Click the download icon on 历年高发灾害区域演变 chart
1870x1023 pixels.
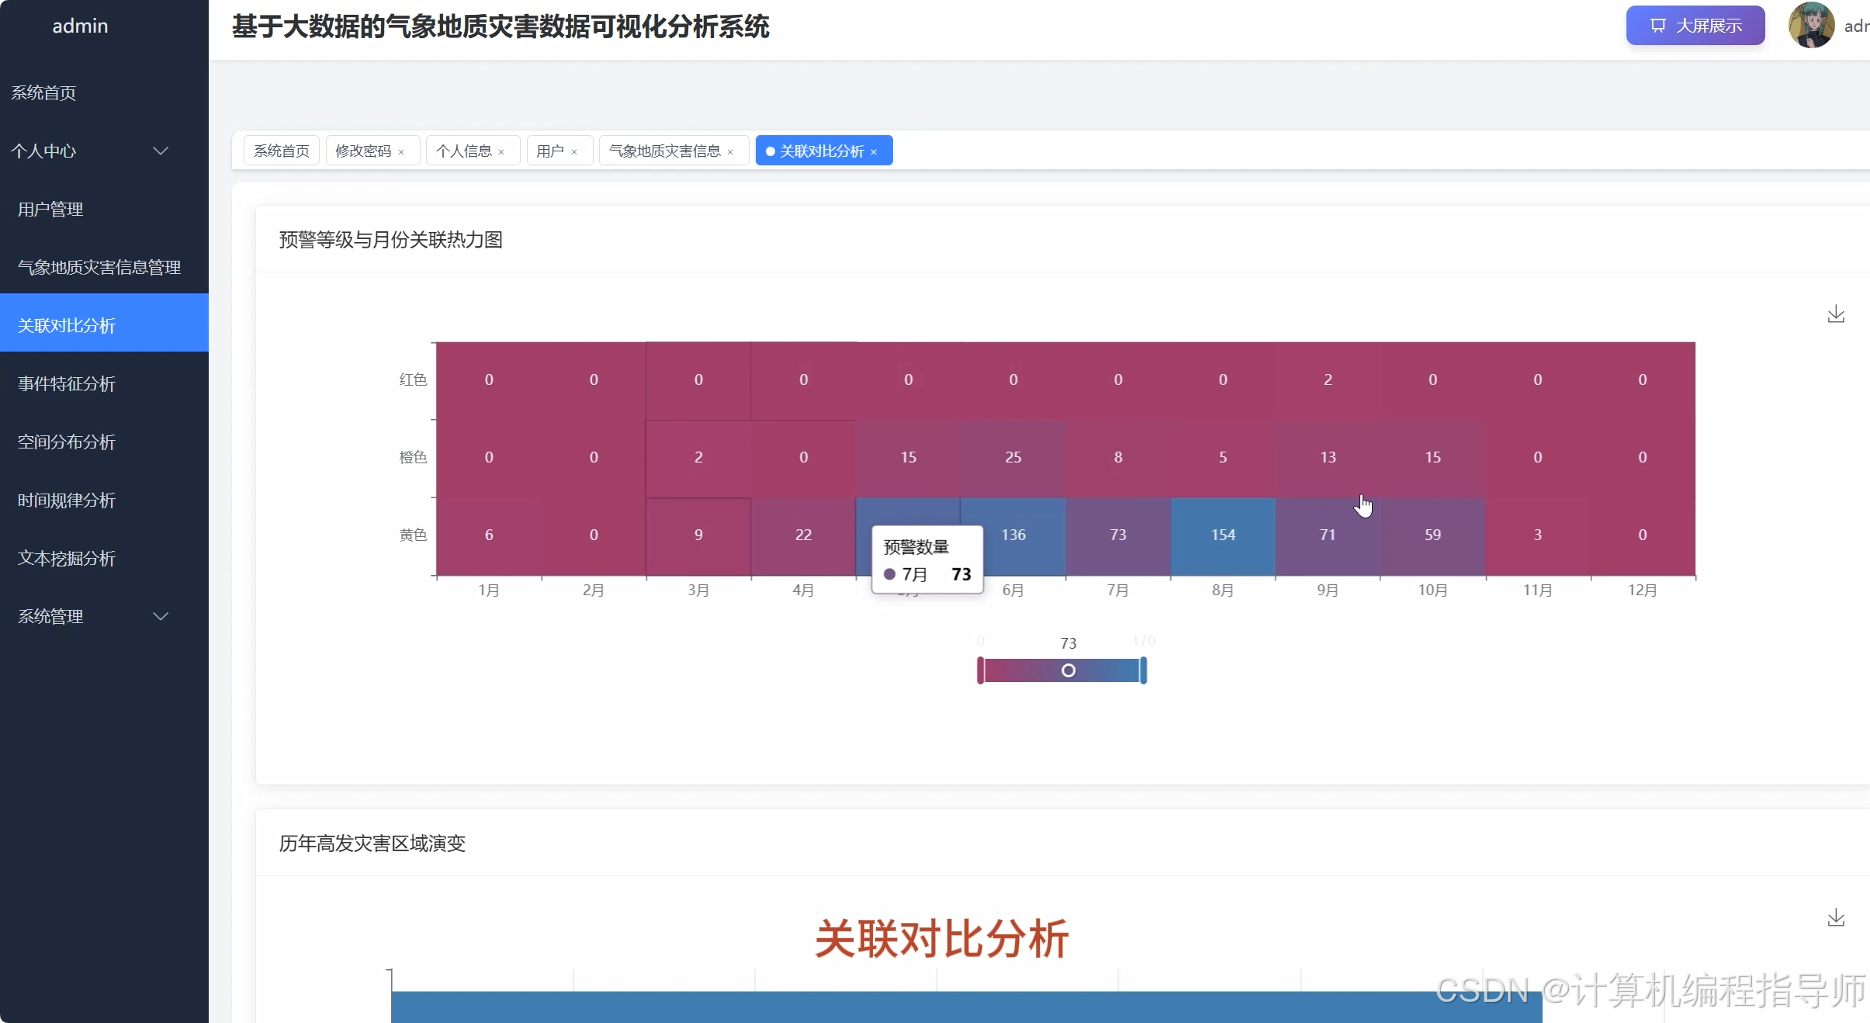coord(1836,918)
